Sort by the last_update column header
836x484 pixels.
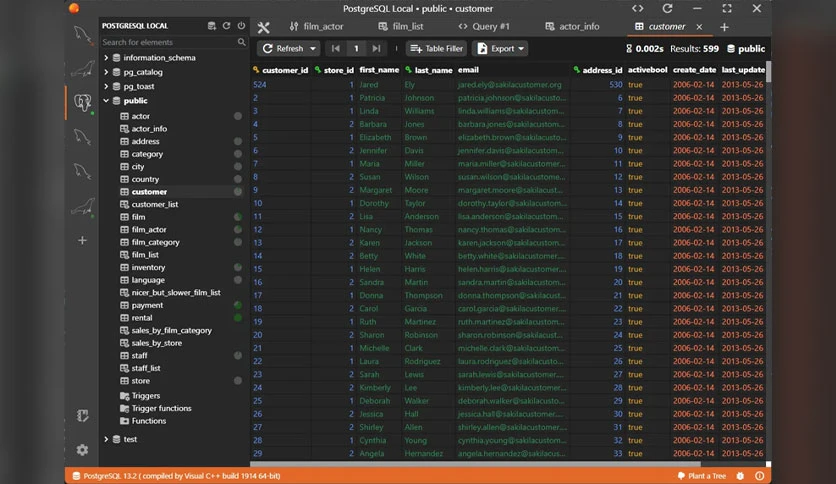pos(743,70)
